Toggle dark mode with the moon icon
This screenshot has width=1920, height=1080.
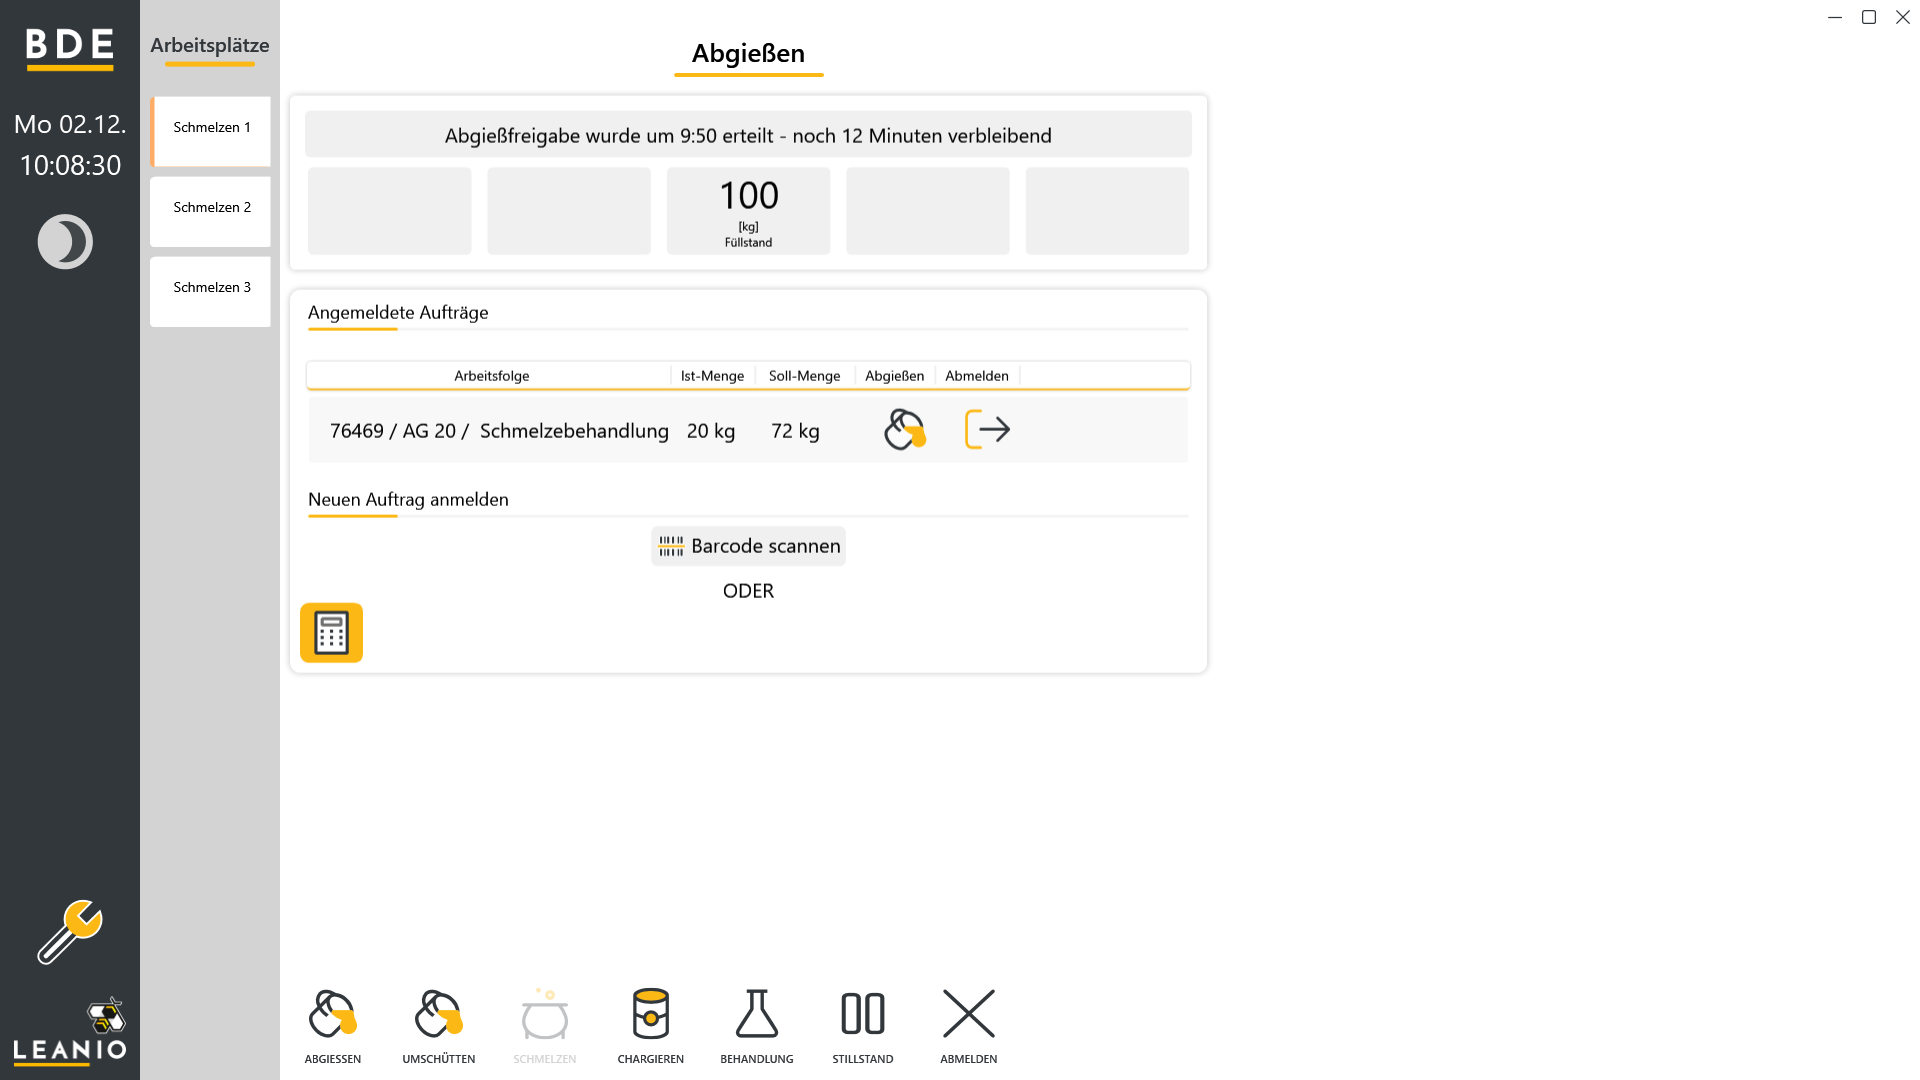[65, 242]
